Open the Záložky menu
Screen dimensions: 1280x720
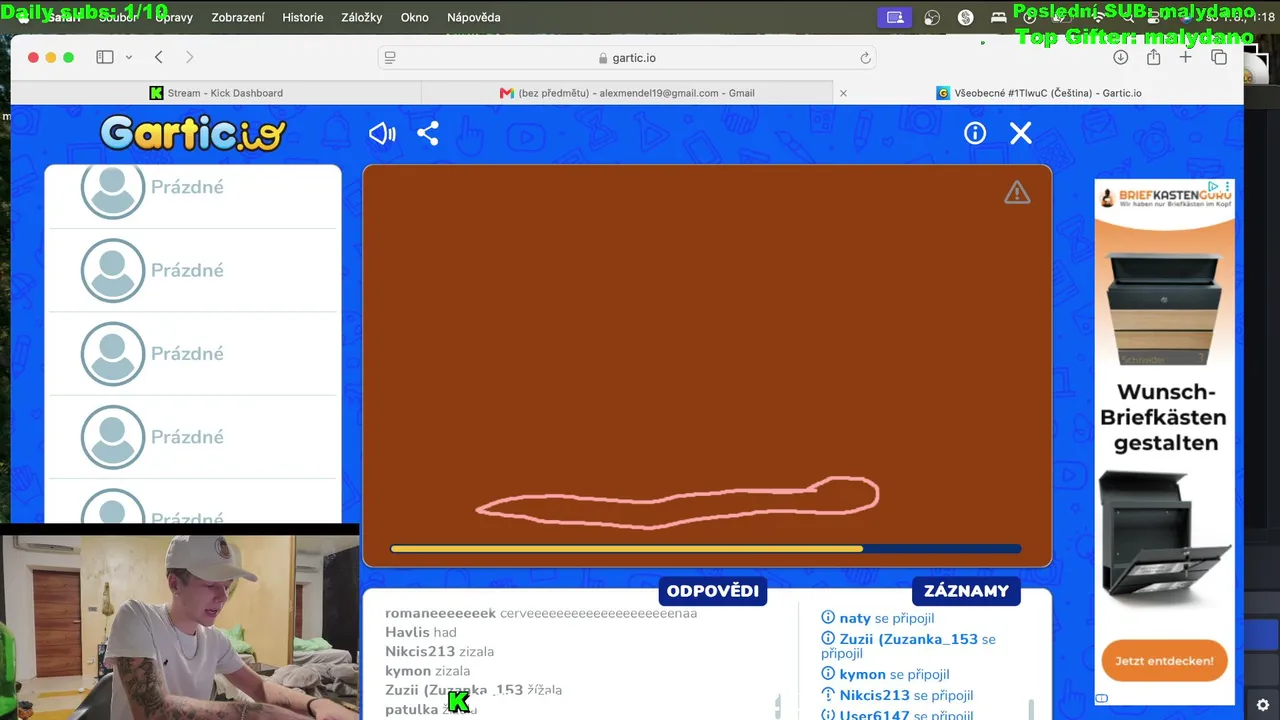point(362,17)
